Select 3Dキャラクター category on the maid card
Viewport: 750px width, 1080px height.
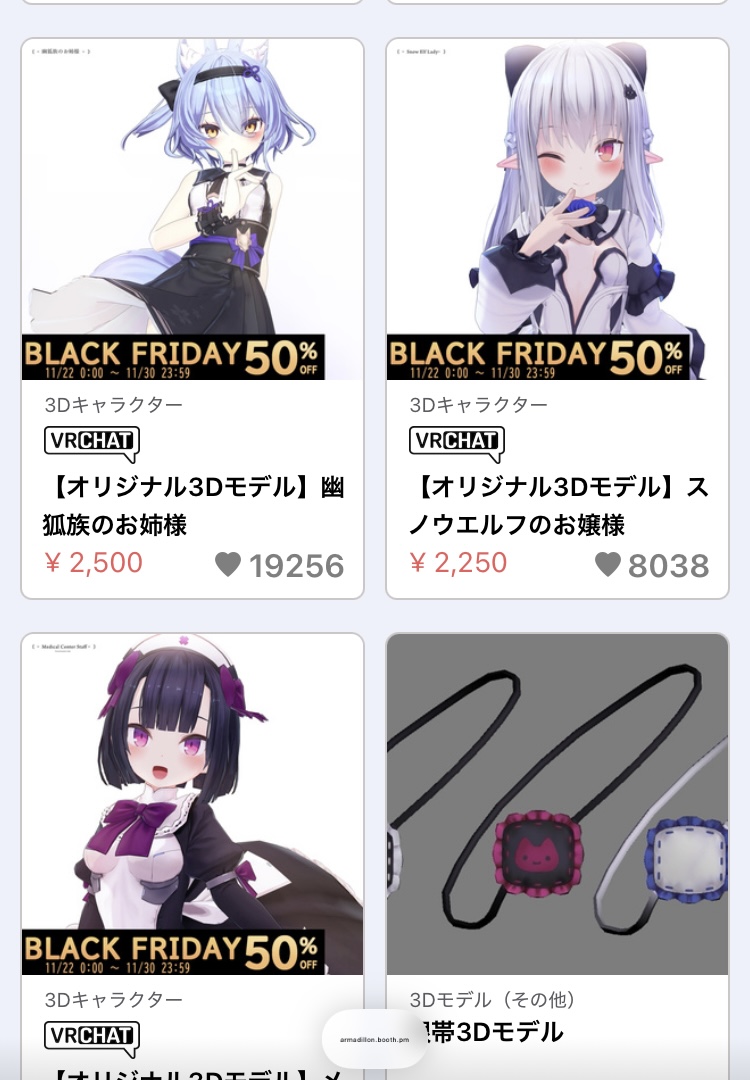pyautogui.click(x=114, y=999)
